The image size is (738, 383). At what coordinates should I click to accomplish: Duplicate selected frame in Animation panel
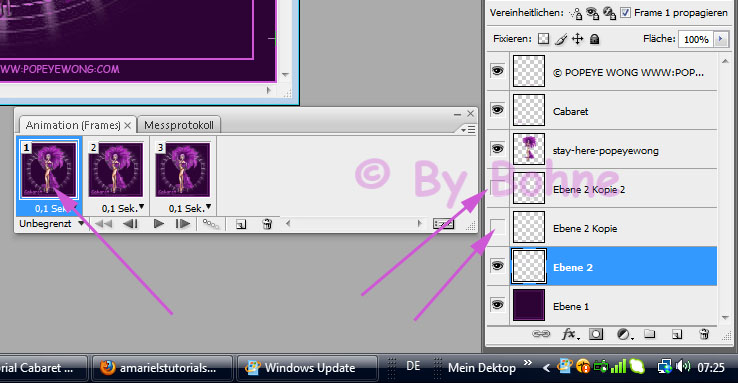point(241,224)
